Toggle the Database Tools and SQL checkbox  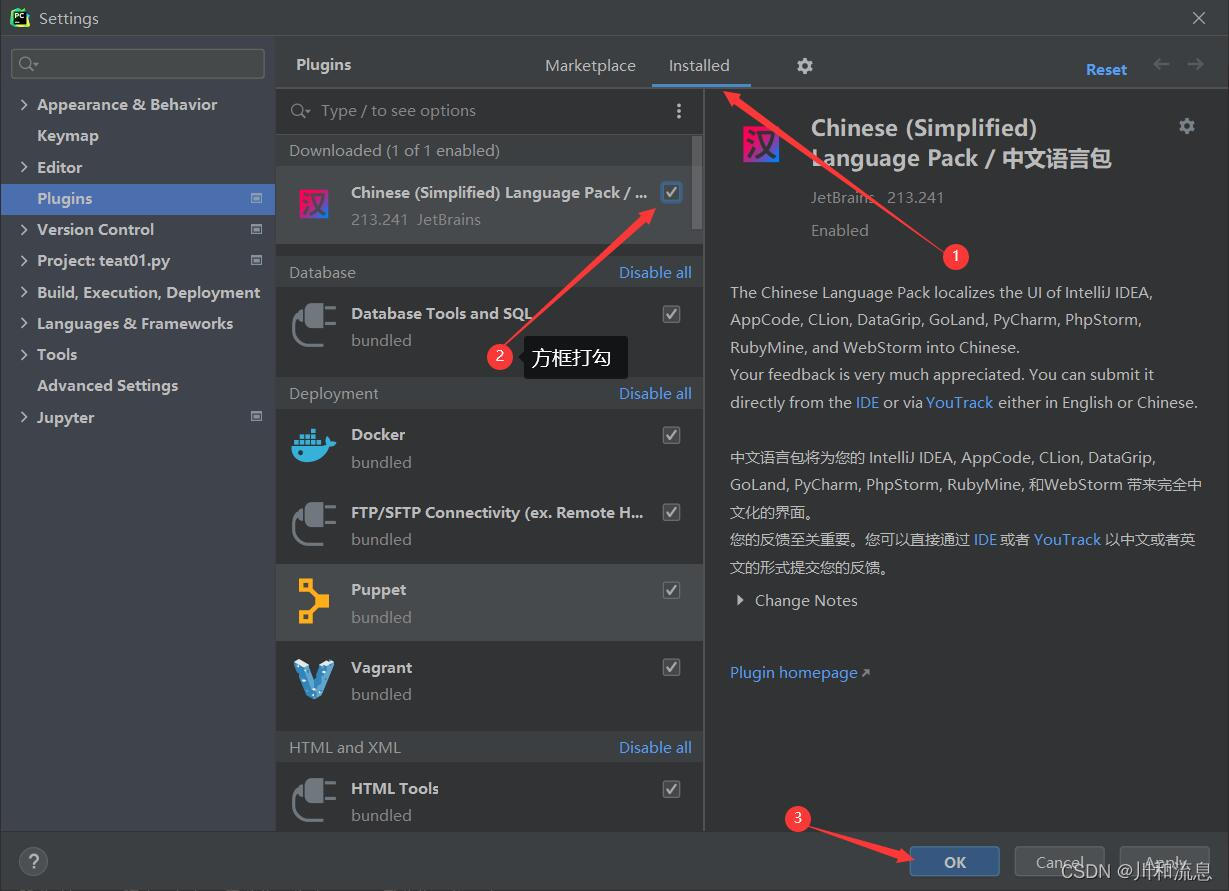pyautogui.click(x=671, y=314)
